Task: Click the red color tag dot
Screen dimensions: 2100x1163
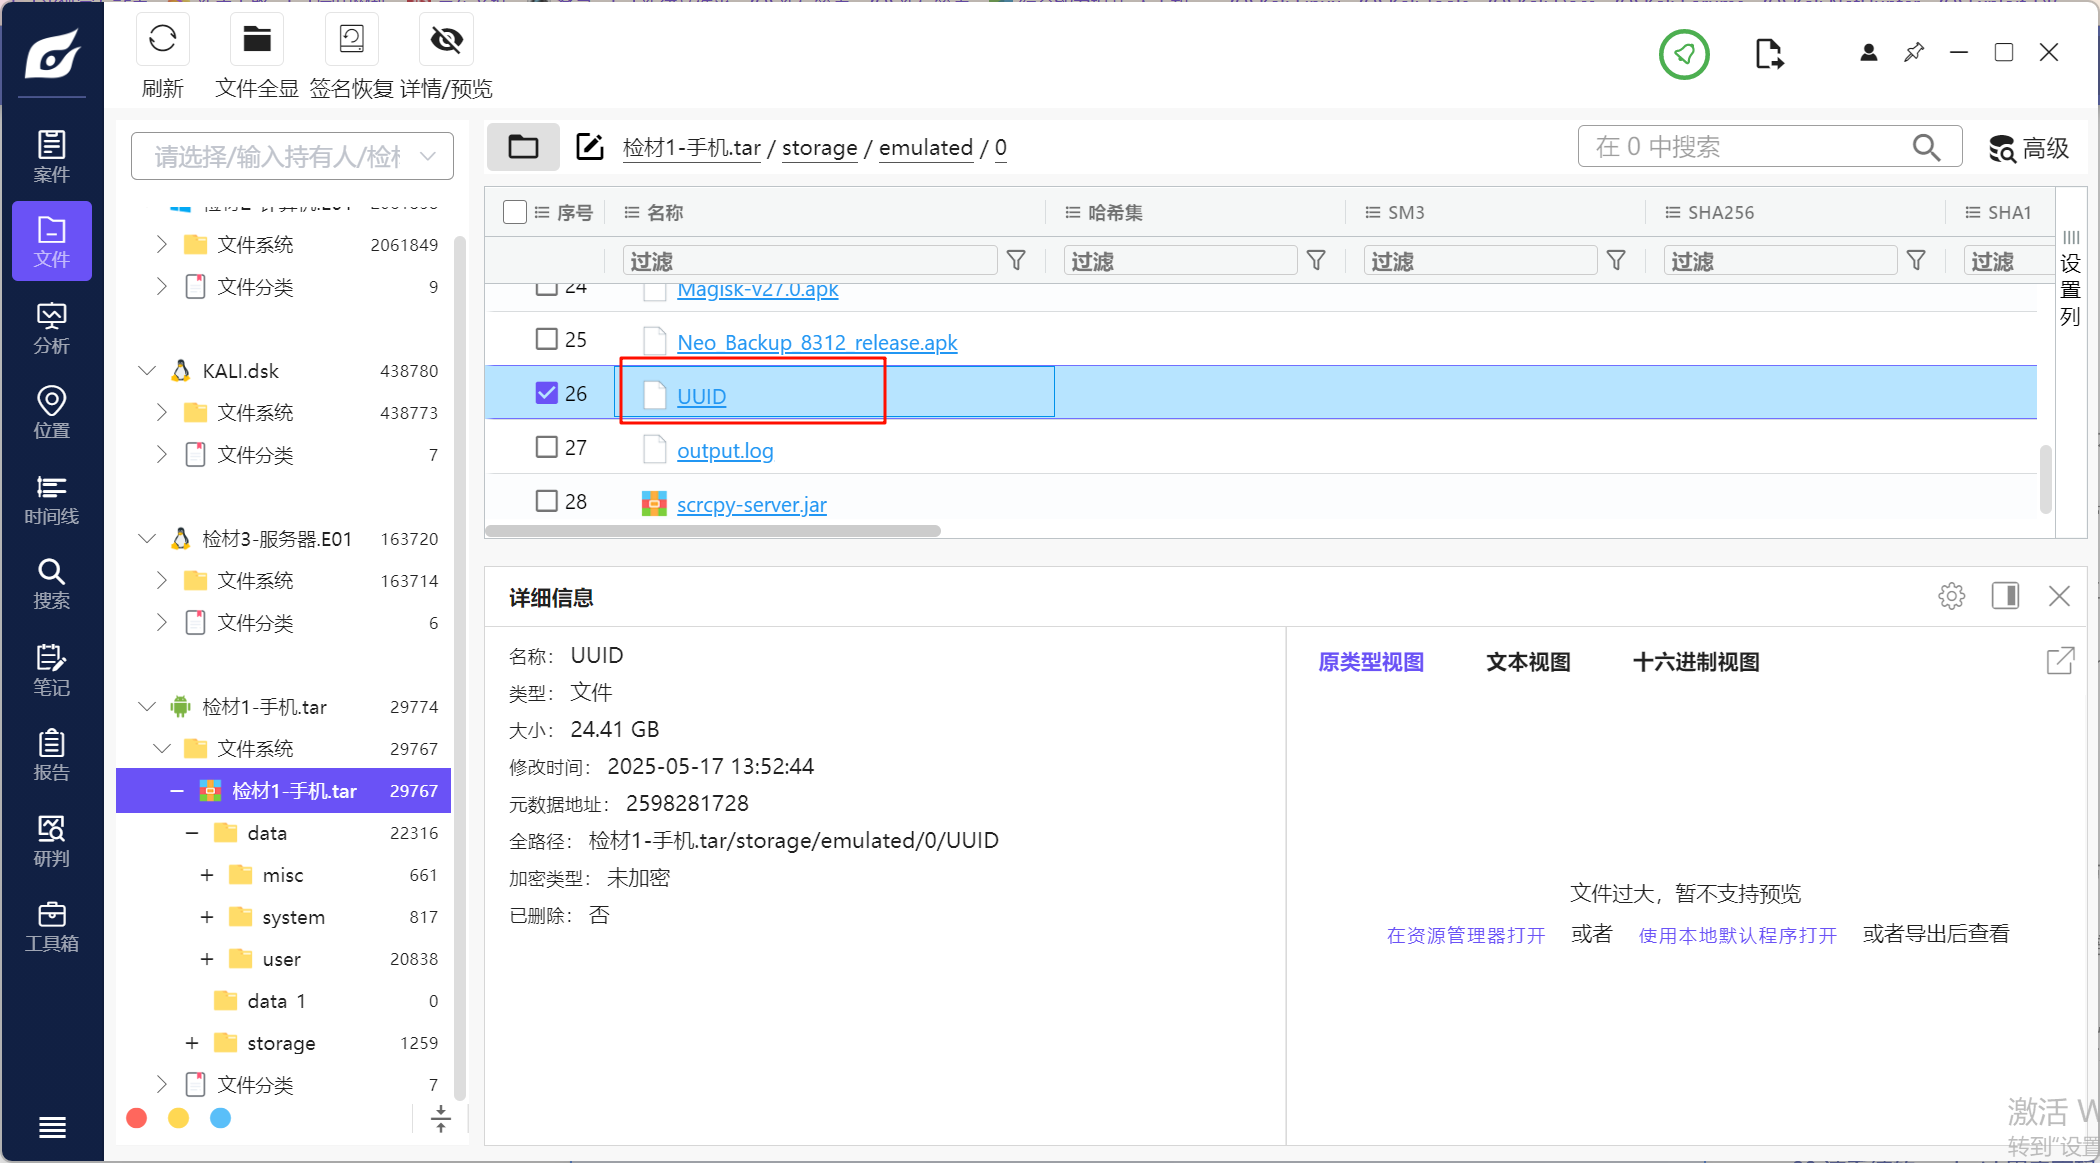Action: tap(137, 1118)
